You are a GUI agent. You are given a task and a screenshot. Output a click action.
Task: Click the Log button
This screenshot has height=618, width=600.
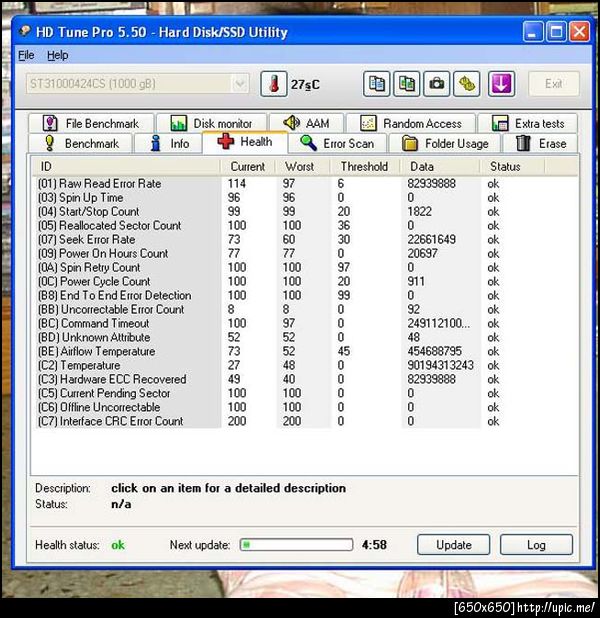coord(536,545)
